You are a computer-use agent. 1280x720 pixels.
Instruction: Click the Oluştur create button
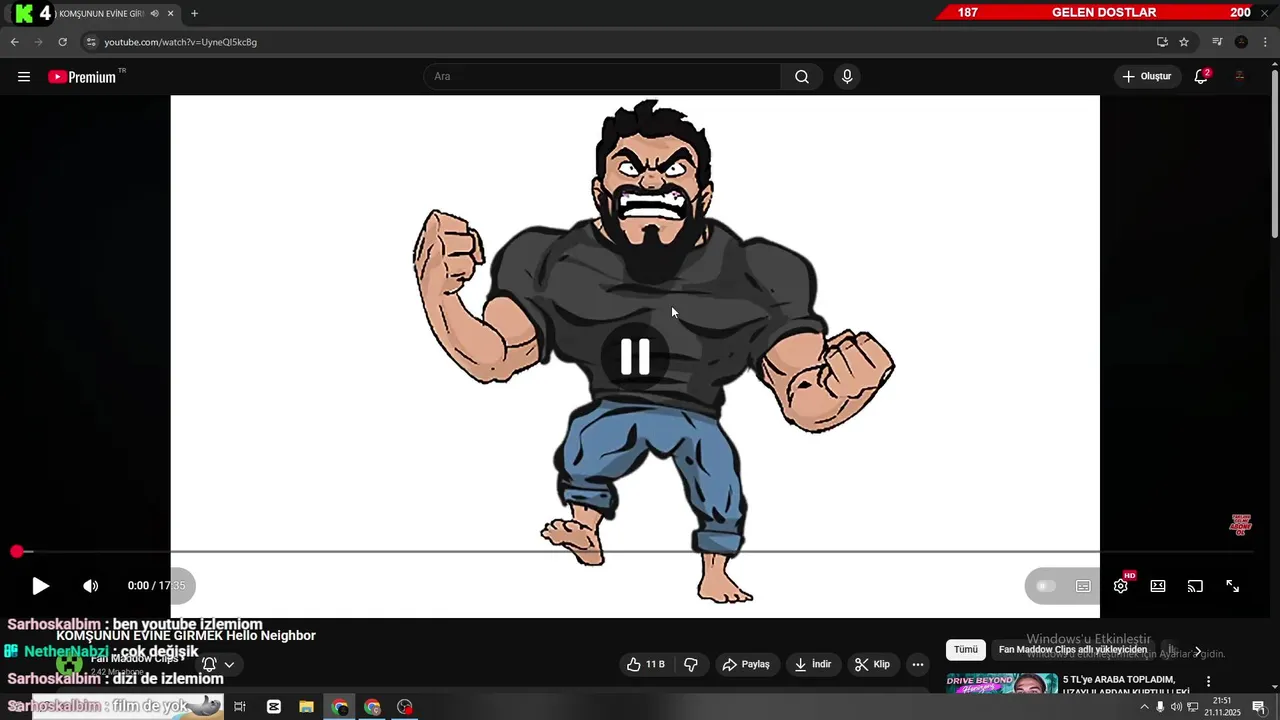click(x=1147, y=77)
